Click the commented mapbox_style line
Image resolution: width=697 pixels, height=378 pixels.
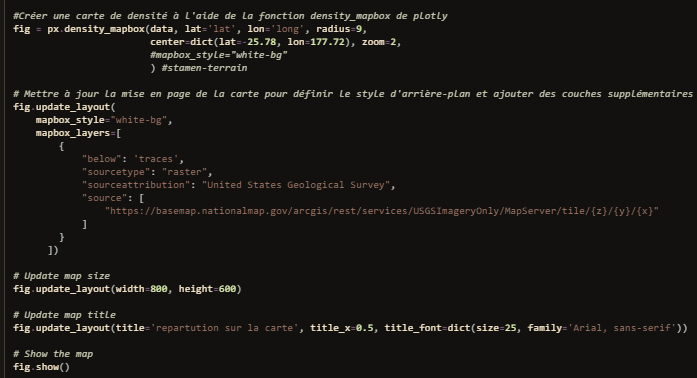[x=219, y=55]
